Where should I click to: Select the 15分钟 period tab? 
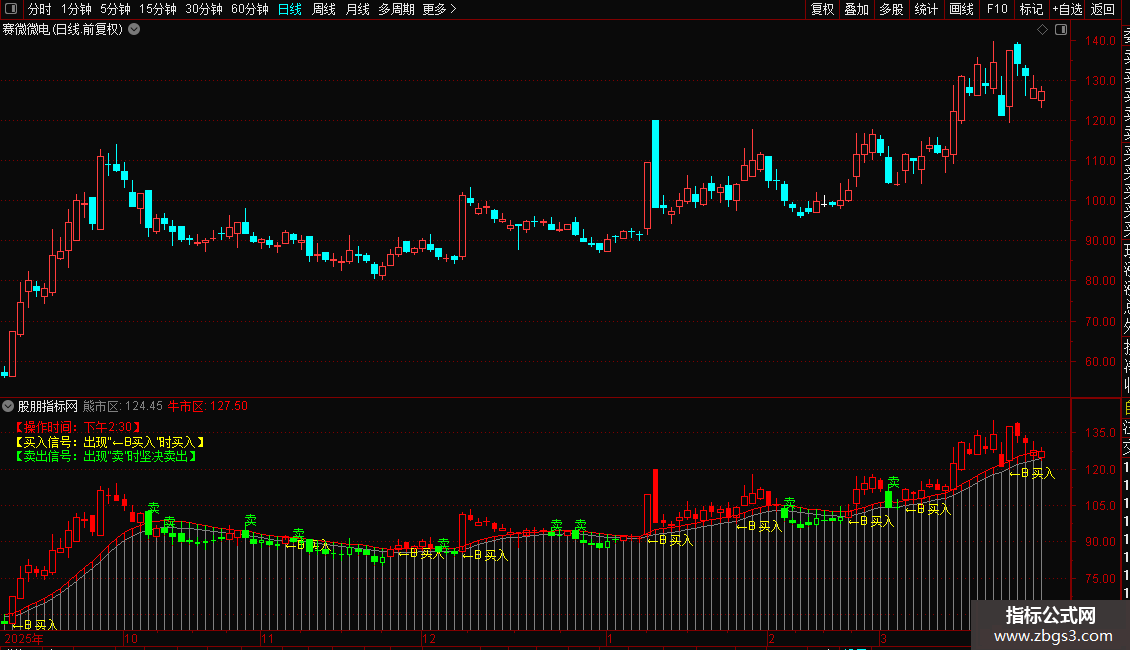pos(158,9)
